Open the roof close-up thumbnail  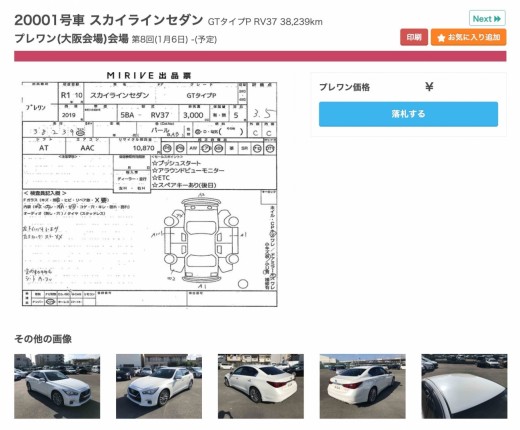point(464,386)
